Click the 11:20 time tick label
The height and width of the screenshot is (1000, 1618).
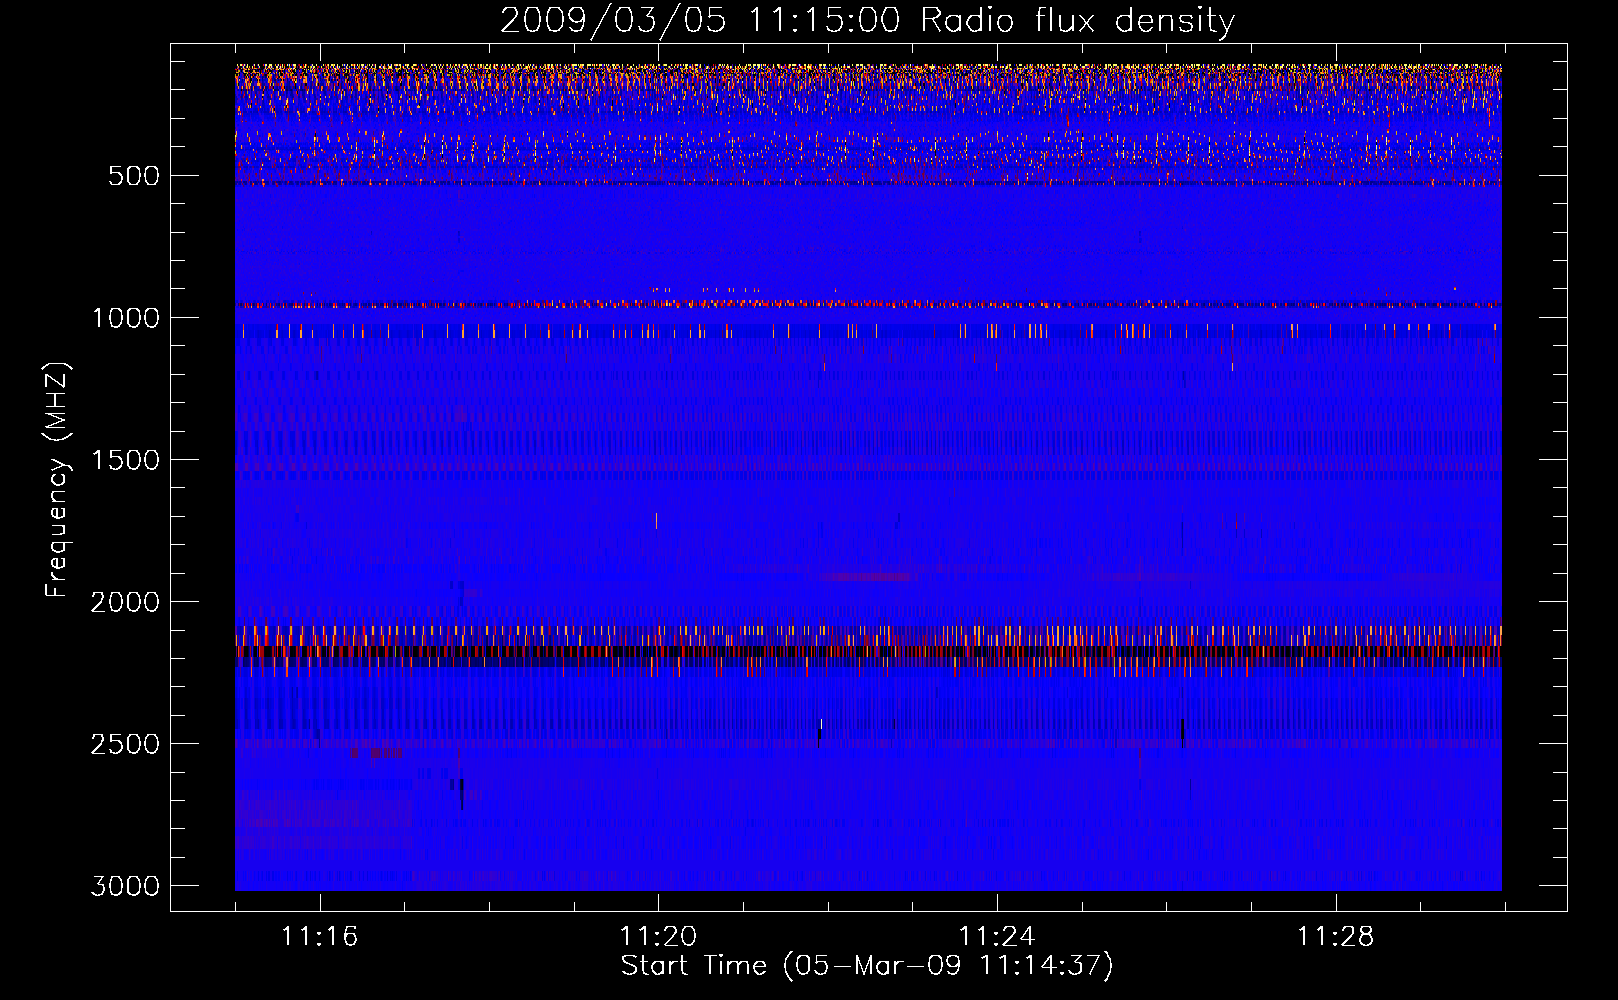[x=658, y=937]
